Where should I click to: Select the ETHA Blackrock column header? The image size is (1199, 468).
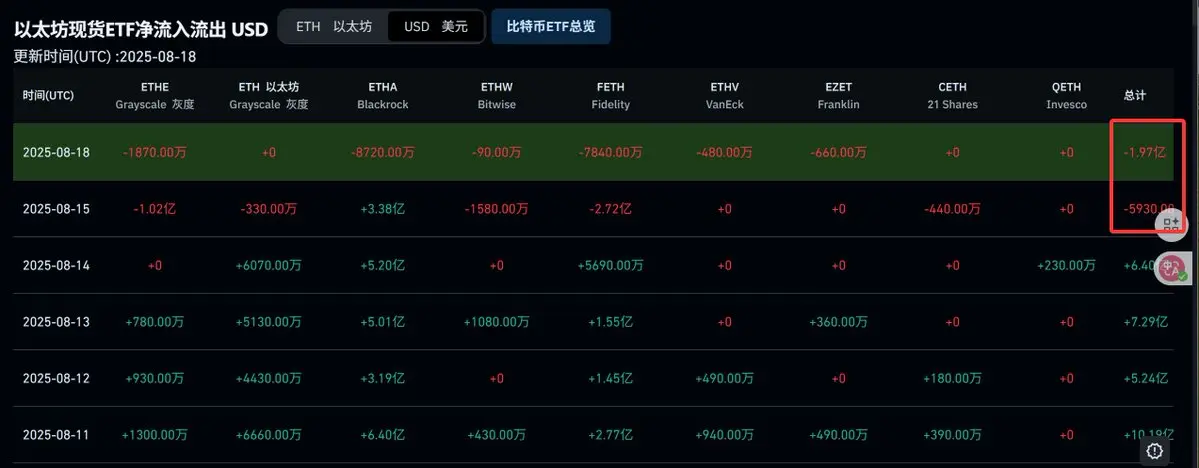[x=383, y=96]
